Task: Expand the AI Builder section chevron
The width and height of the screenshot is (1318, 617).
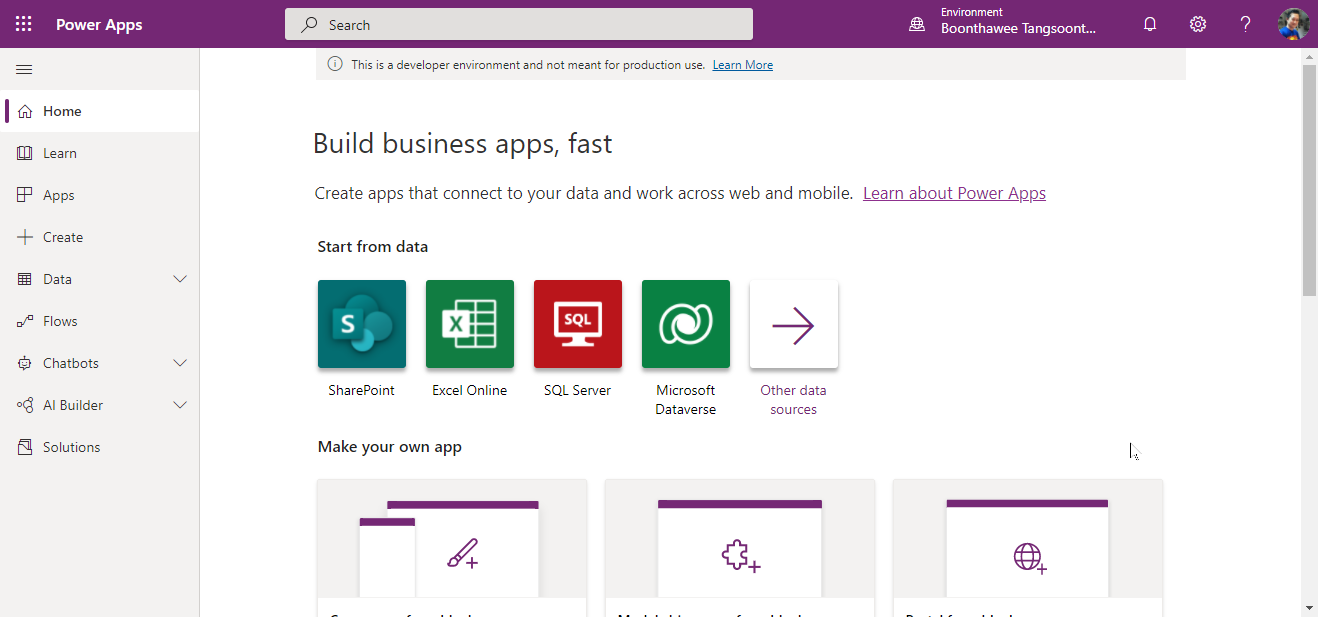Action: click(180, 405)
